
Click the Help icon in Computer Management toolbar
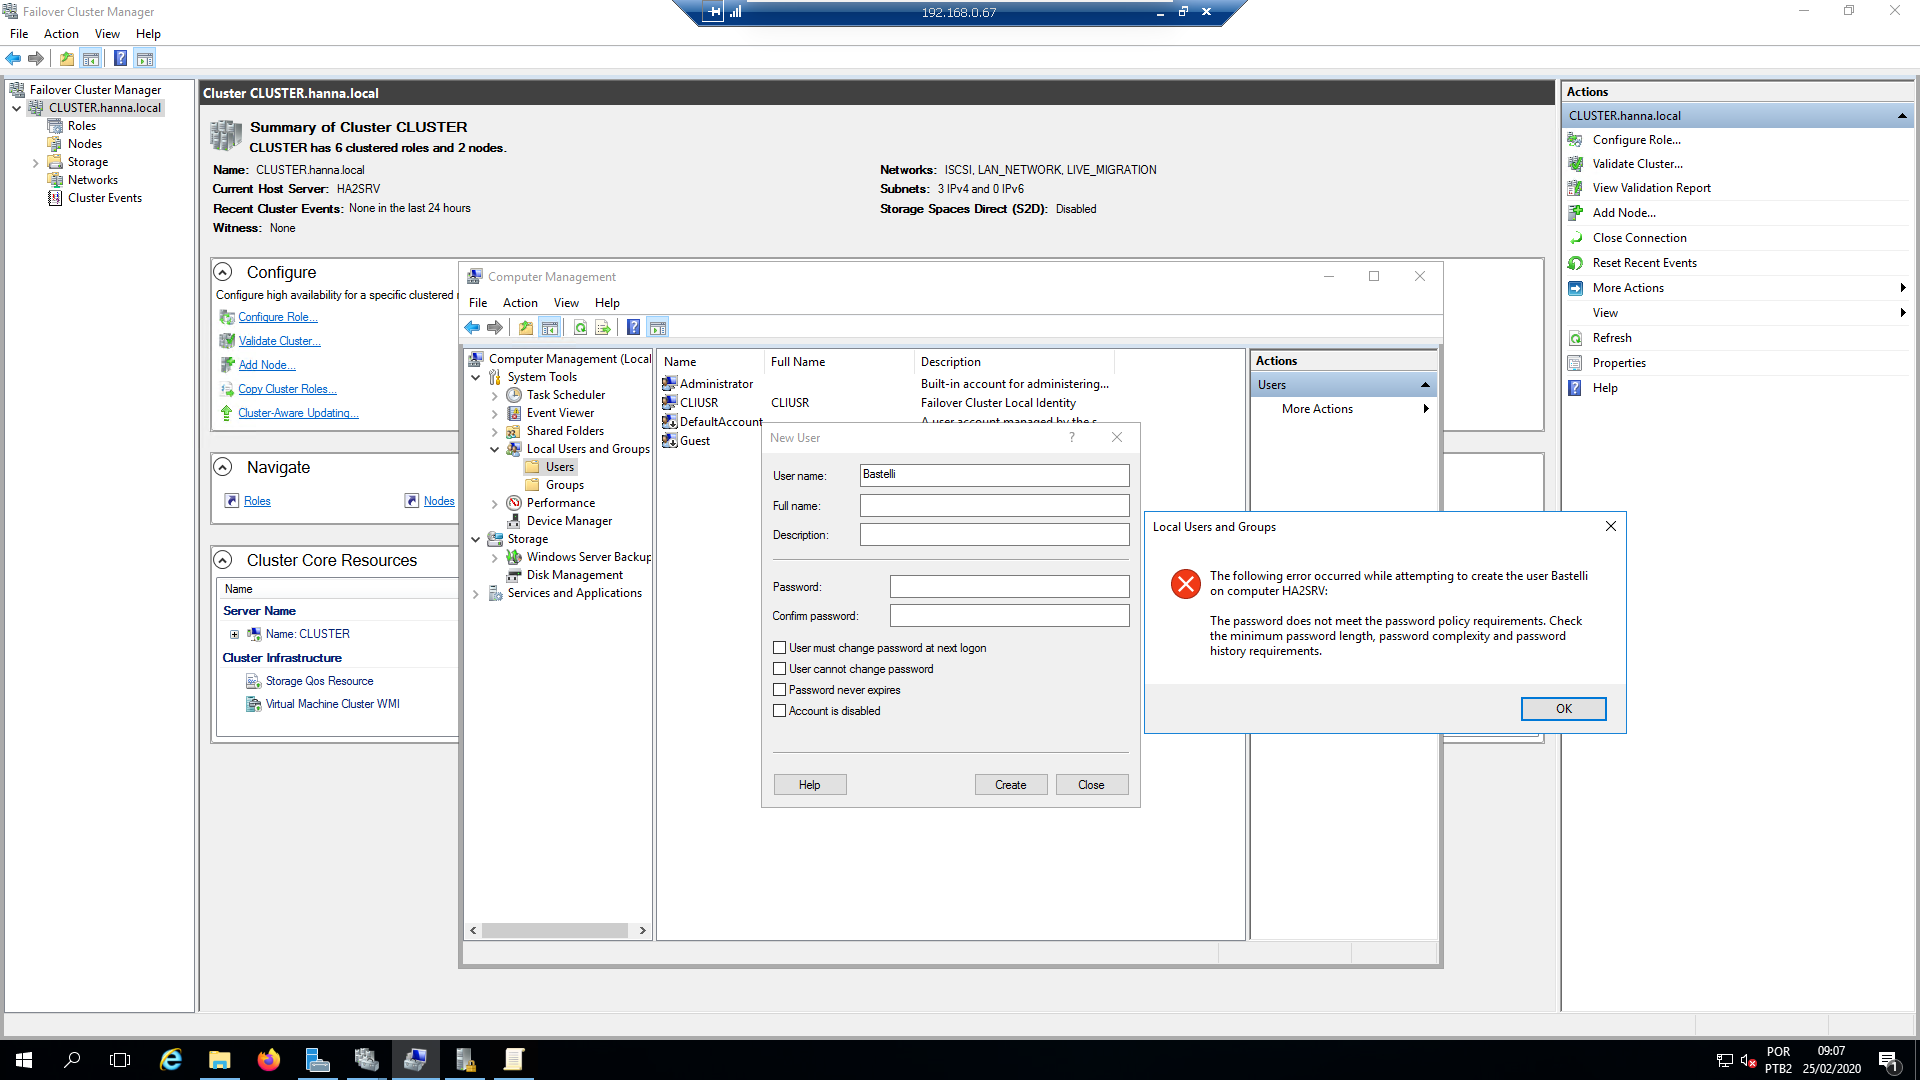(634, 327)
